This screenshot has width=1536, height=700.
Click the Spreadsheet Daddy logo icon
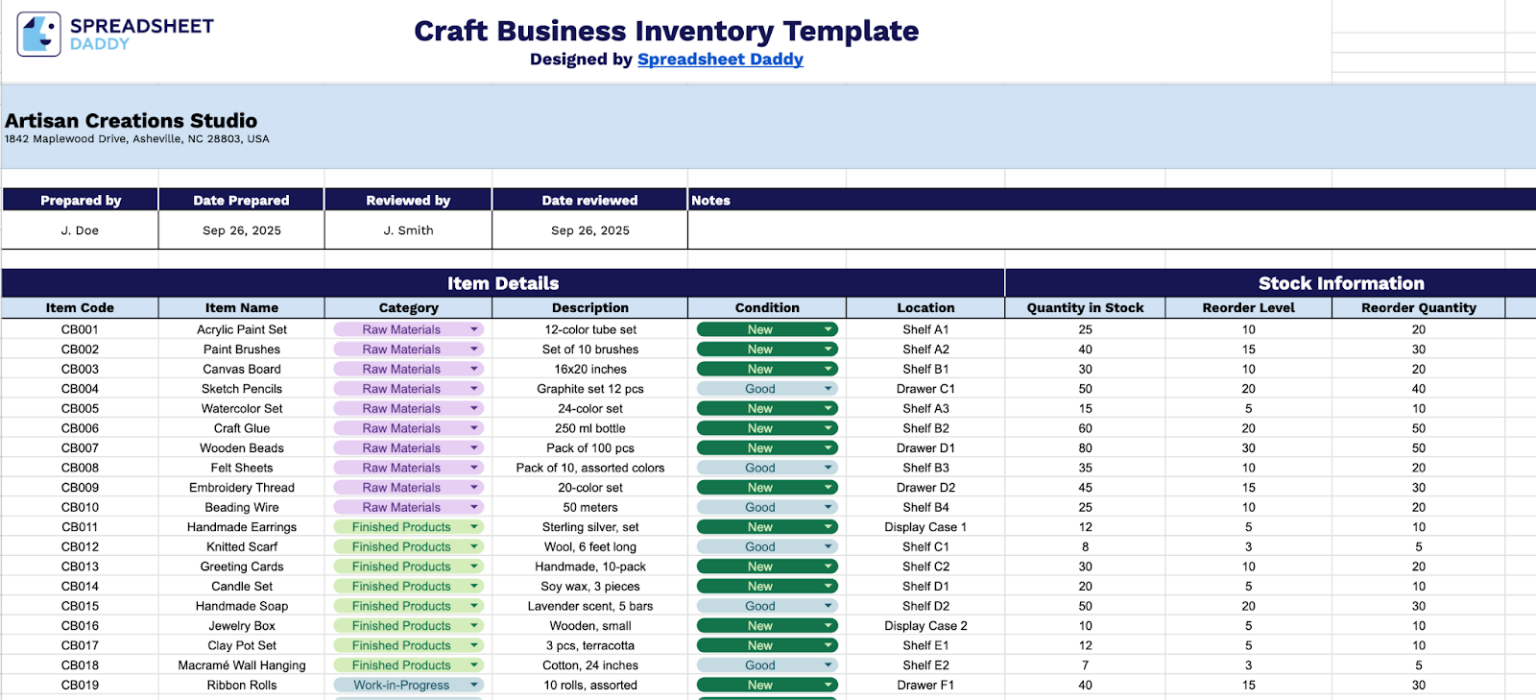tap(37, 31)
